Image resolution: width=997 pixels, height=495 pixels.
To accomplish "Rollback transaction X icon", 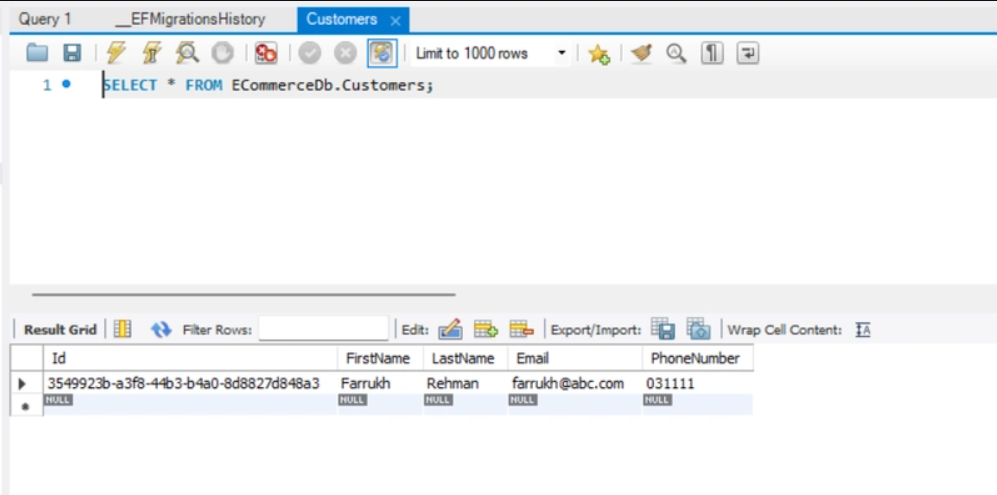I will (x=345, y=53).
